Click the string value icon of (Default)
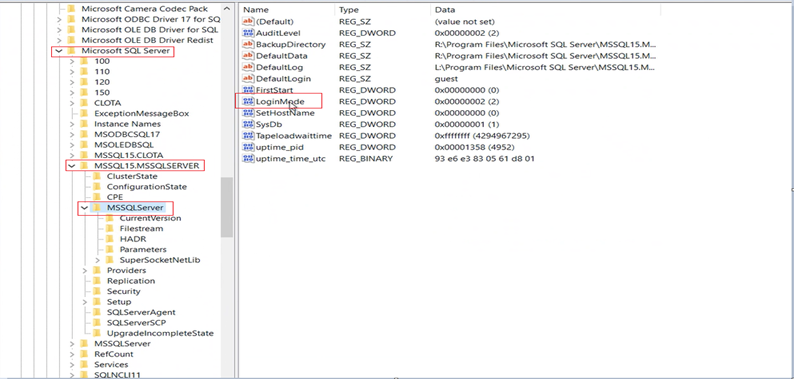The width and height of the screenshot is (794, 379). click(x=248, y=21)
